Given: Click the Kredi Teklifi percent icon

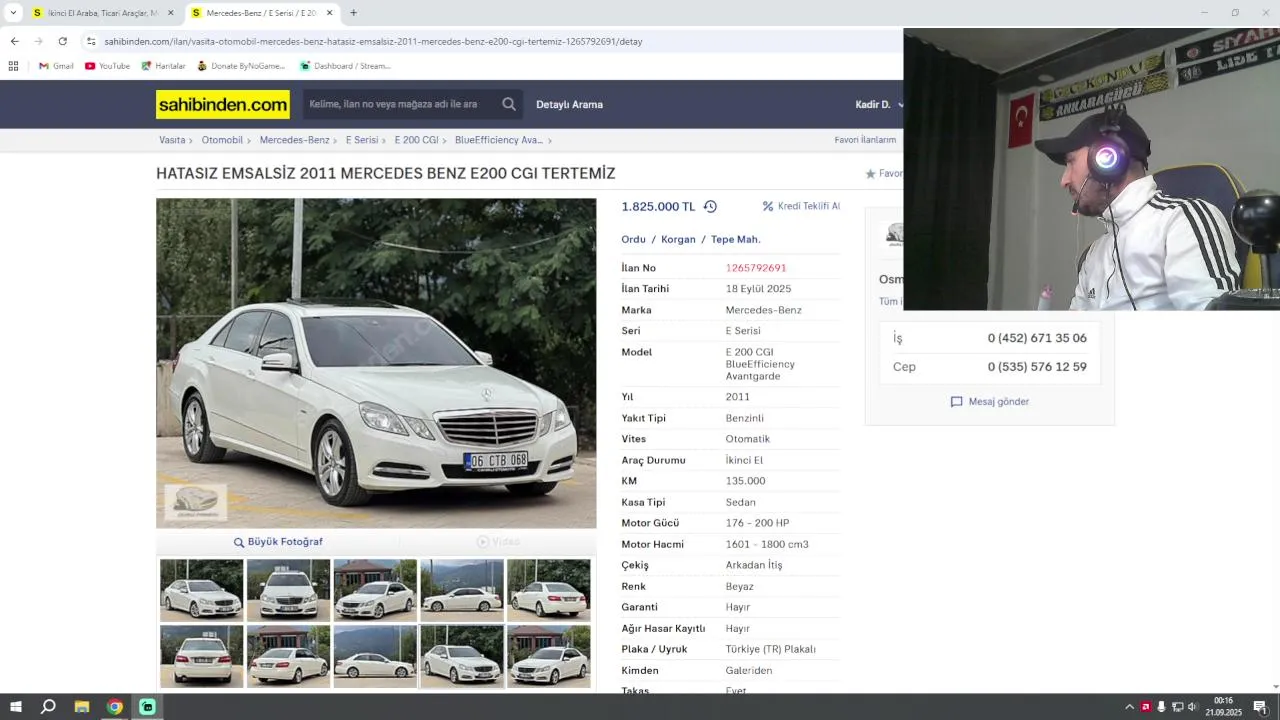Looking at the screenshot, I should point(768,206).
